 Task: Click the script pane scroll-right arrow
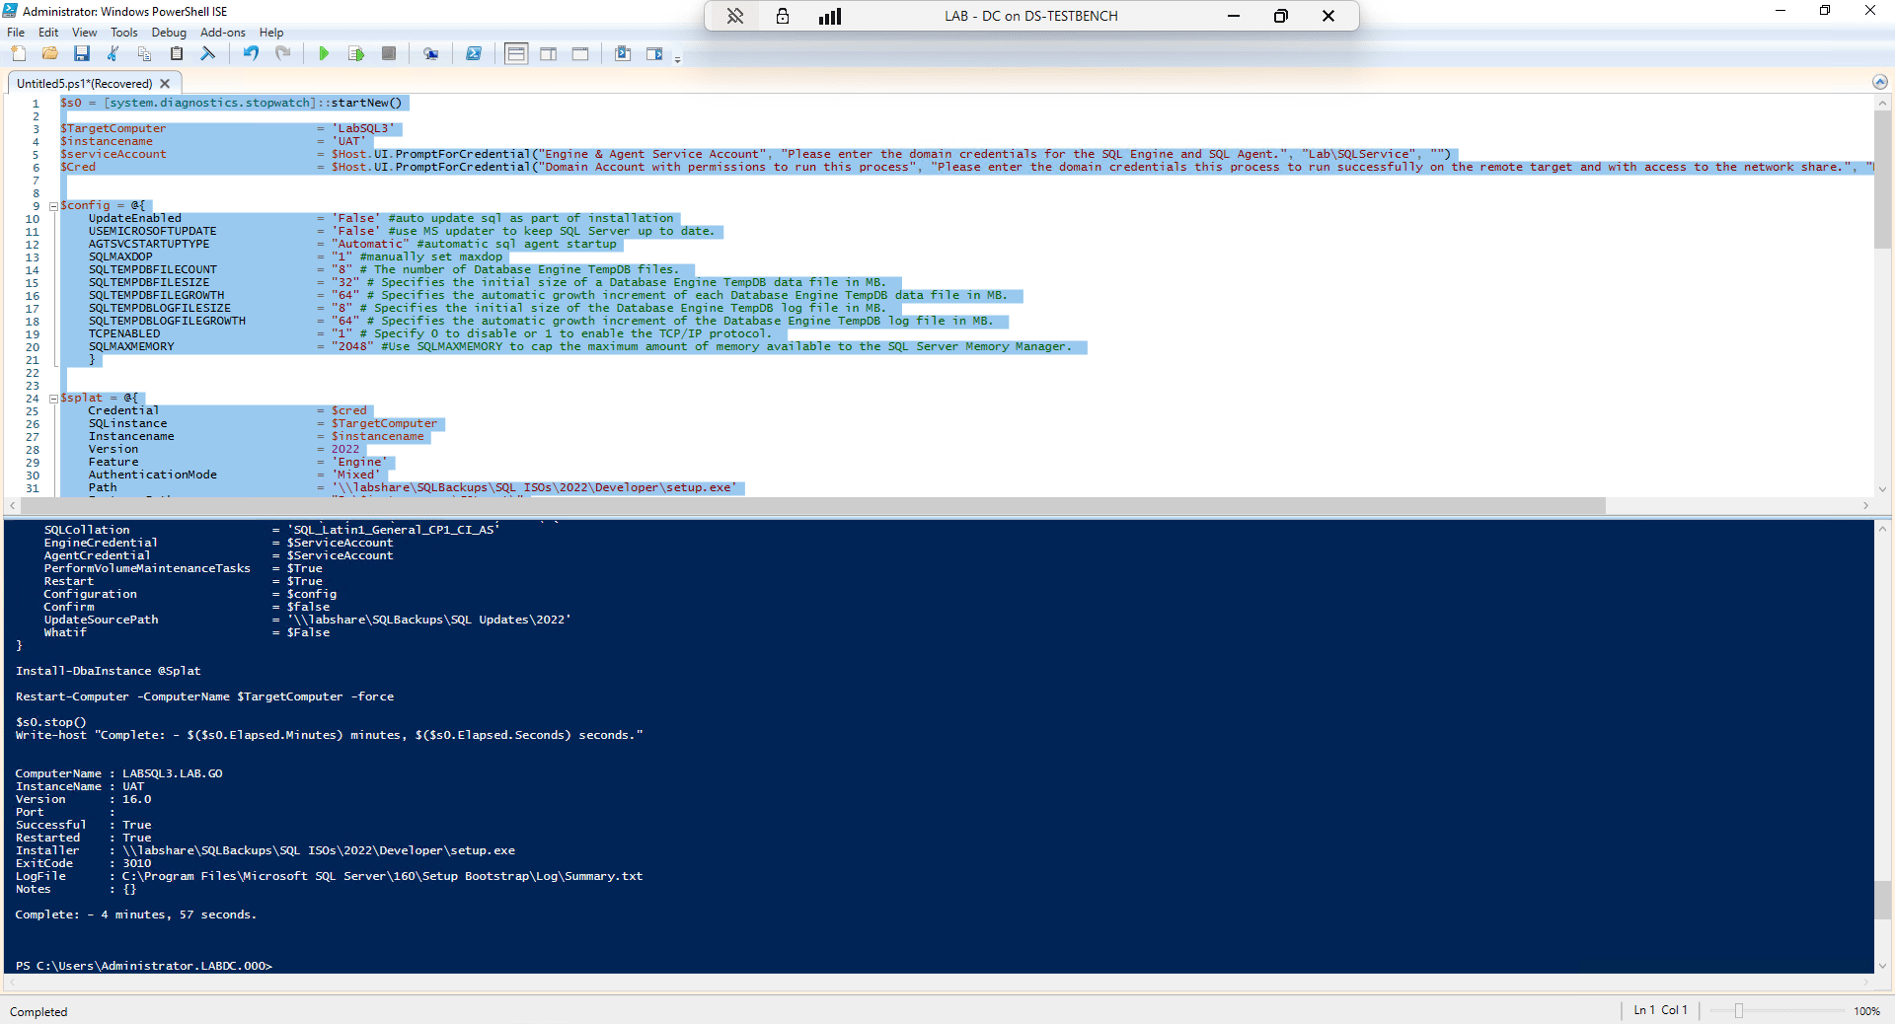tap(1866, 506)
